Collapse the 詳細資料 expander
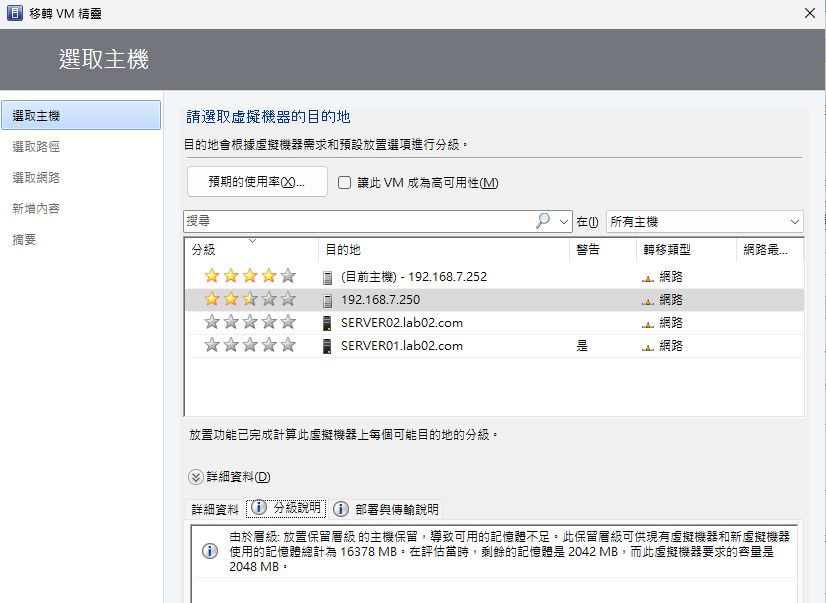Image resolution: width=826 pixels, height=603 pixels. (x=196, y=477)
